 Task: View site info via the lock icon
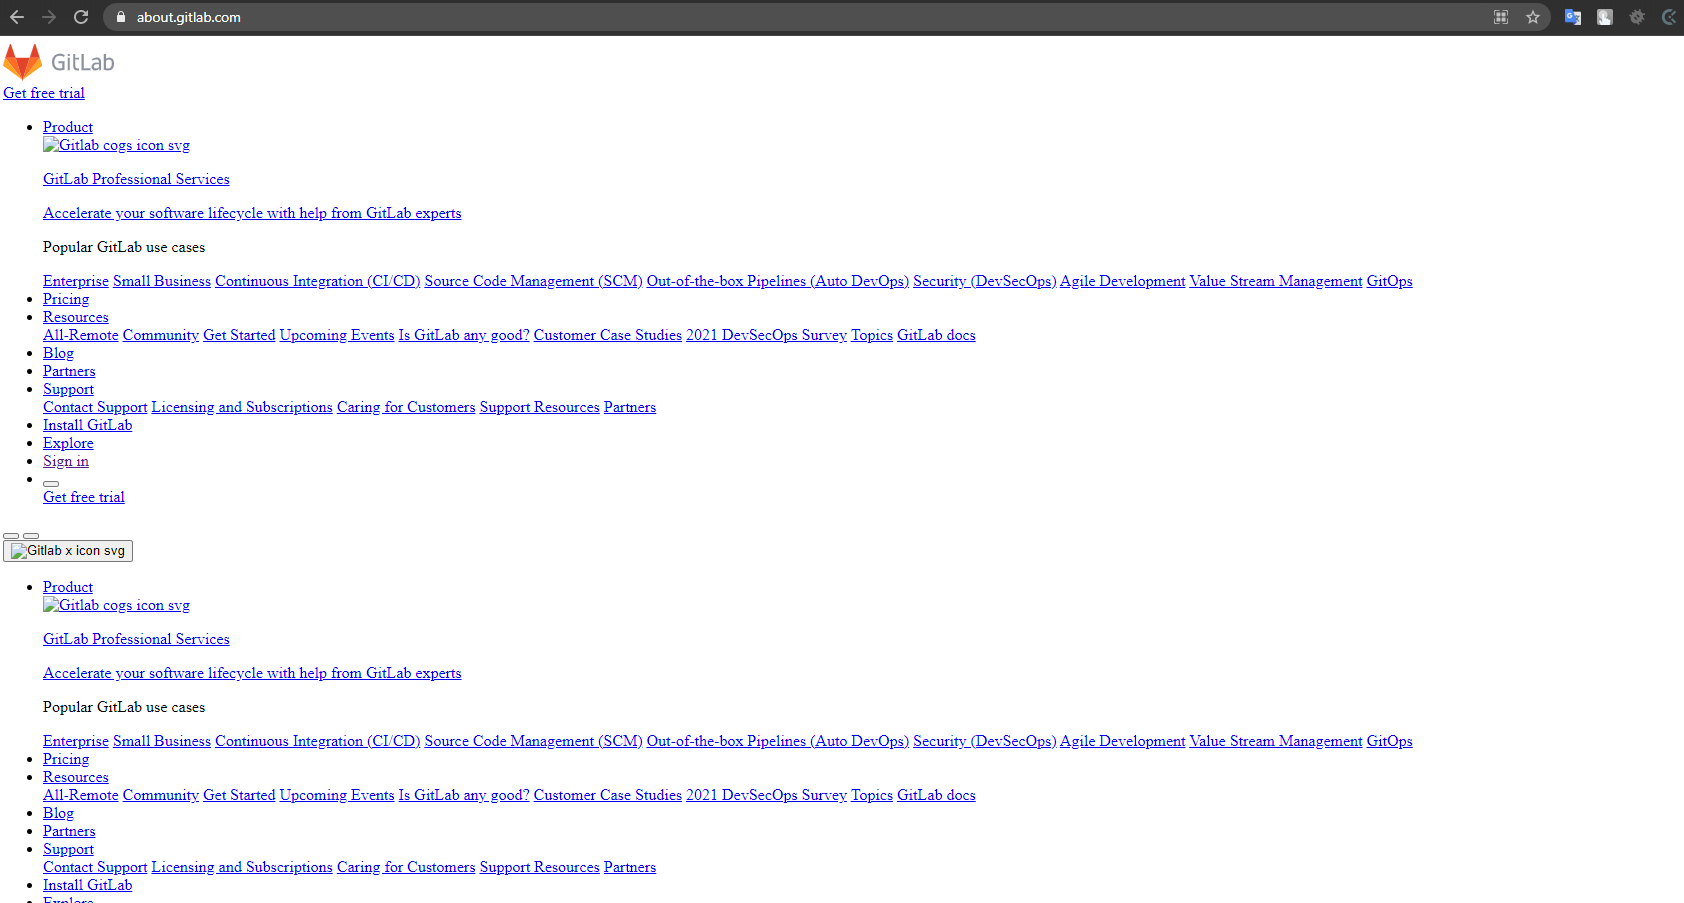click(x=121, y=17)
